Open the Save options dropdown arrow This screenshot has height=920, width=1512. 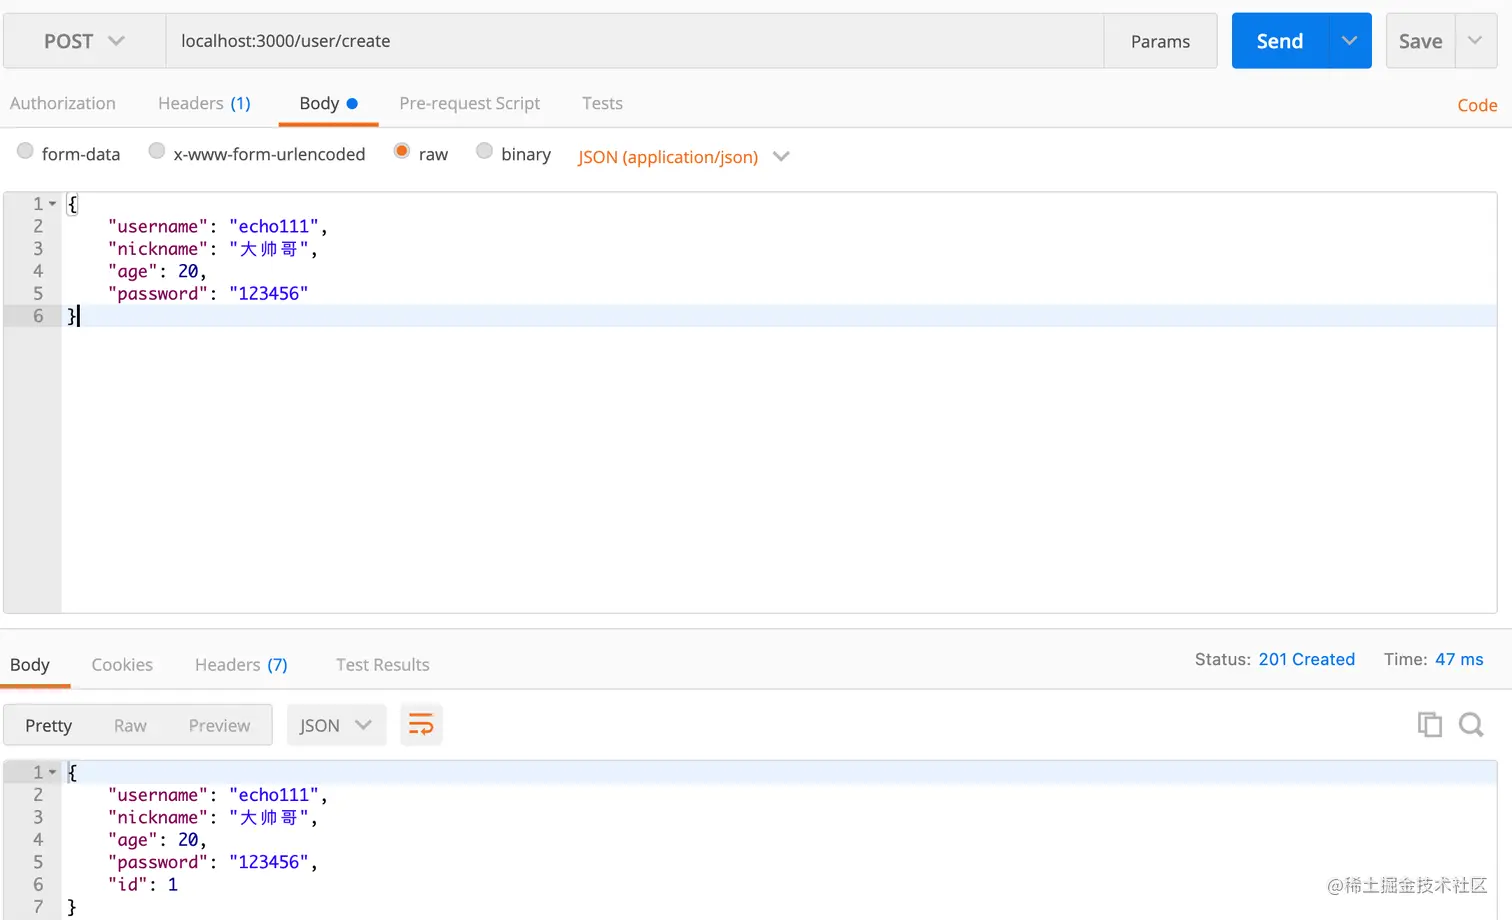click(1475, 41)
